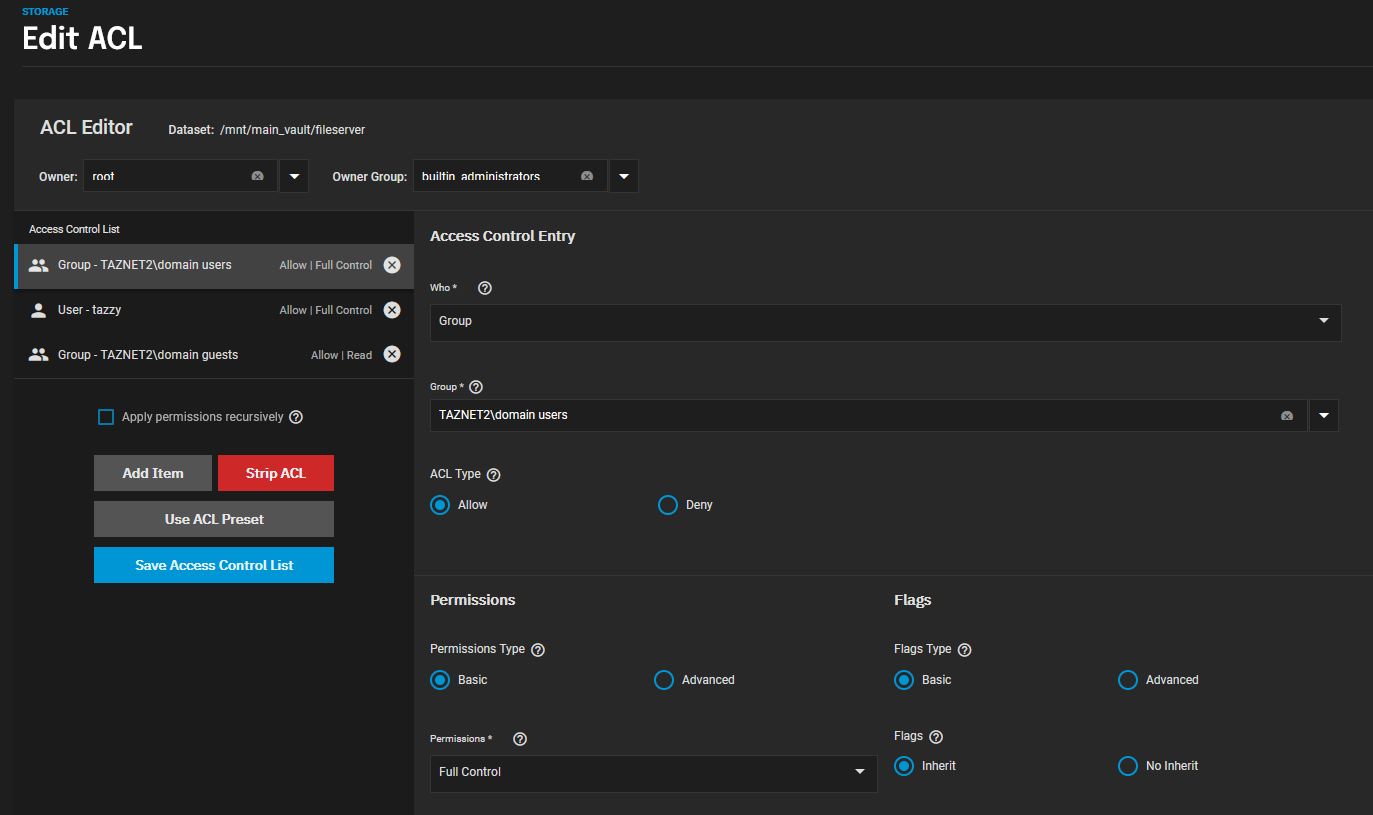
Task: Expand the Owner Group dropdown arrow
Action: [624, 176]
